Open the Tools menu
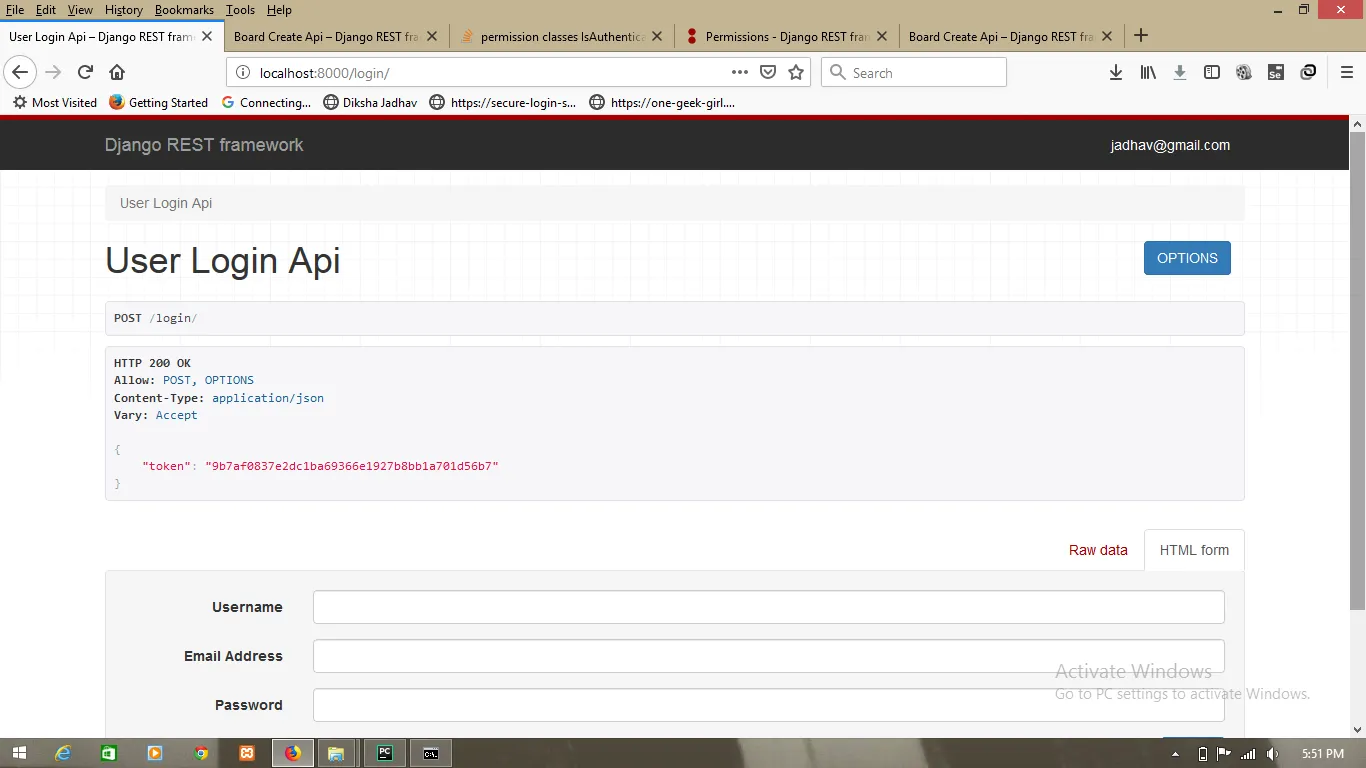The width and height of the screenshot is (1366, 768). (240, 9)
